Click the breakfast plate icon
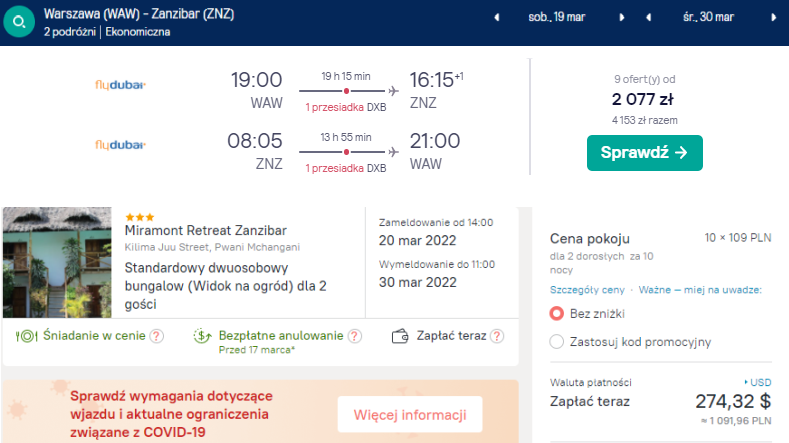 [26, 336]
